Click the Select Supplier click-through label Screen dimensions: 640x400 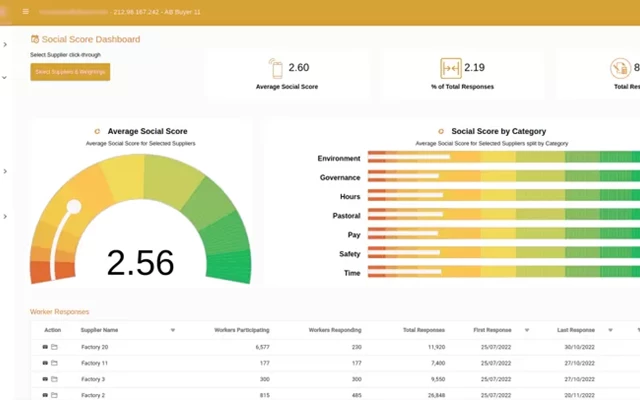(65, 55)
